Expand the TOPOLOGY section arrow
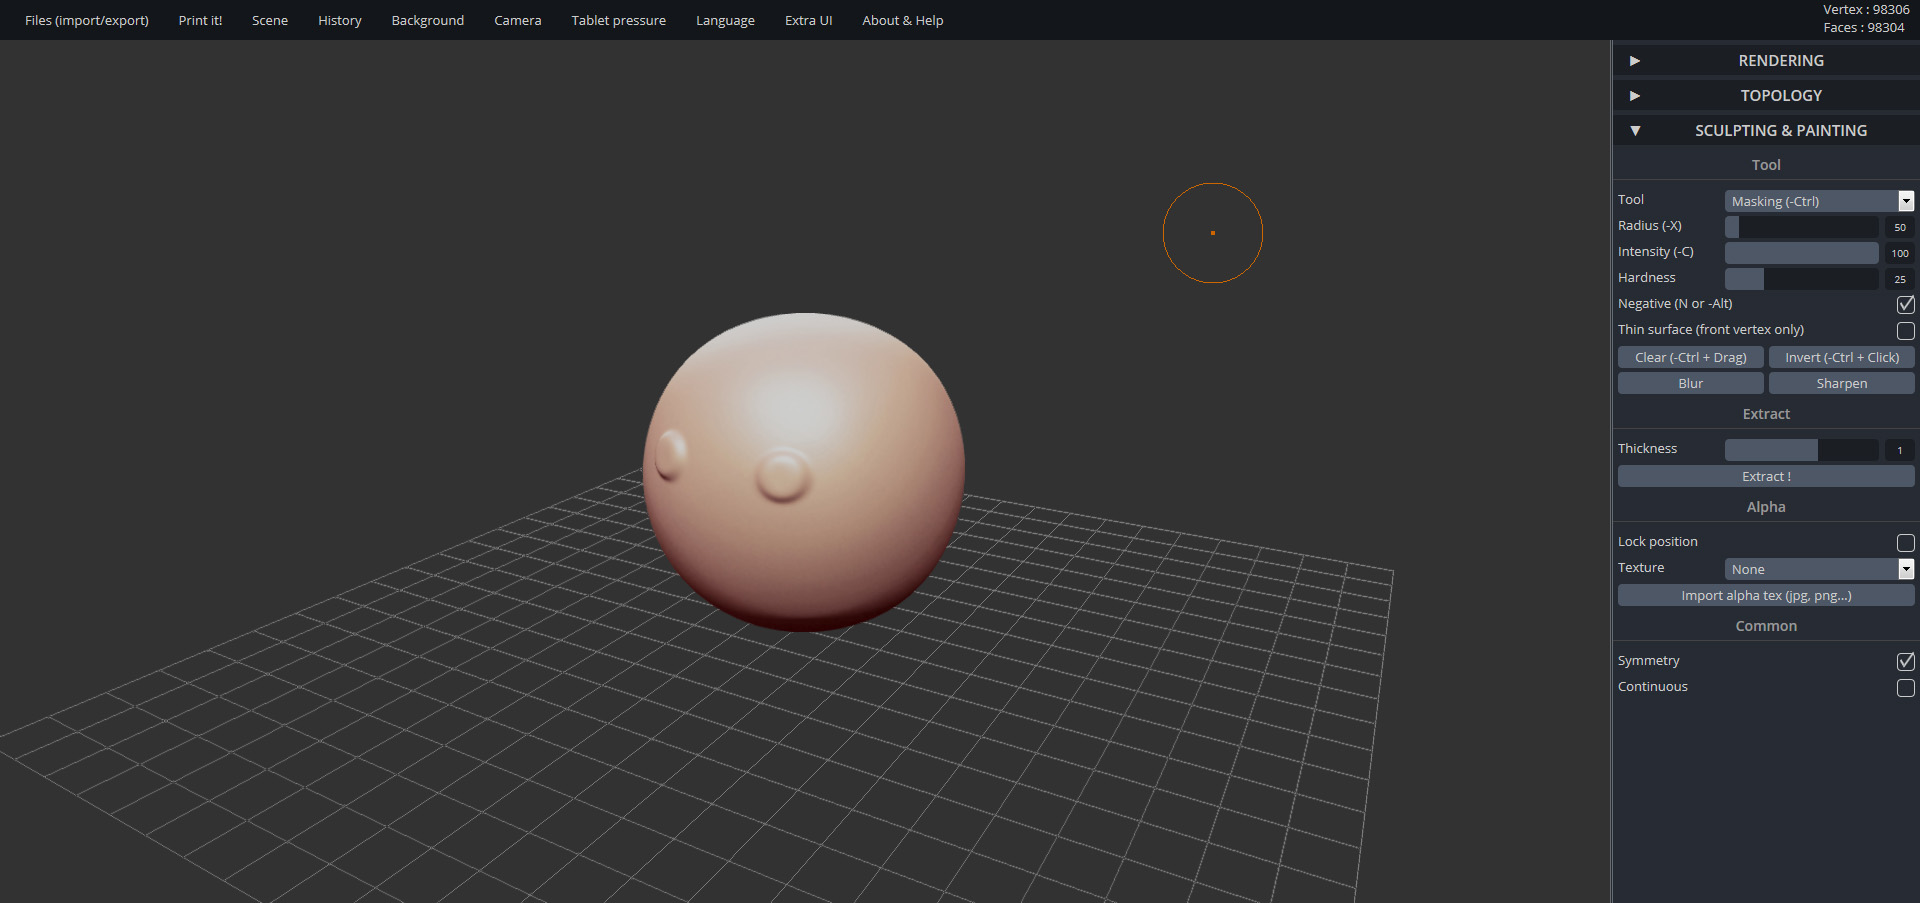 1635,96
